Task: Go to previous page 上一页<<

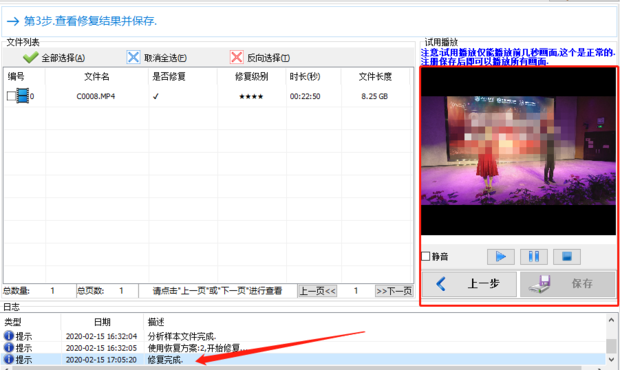Action: click(318, 291)
